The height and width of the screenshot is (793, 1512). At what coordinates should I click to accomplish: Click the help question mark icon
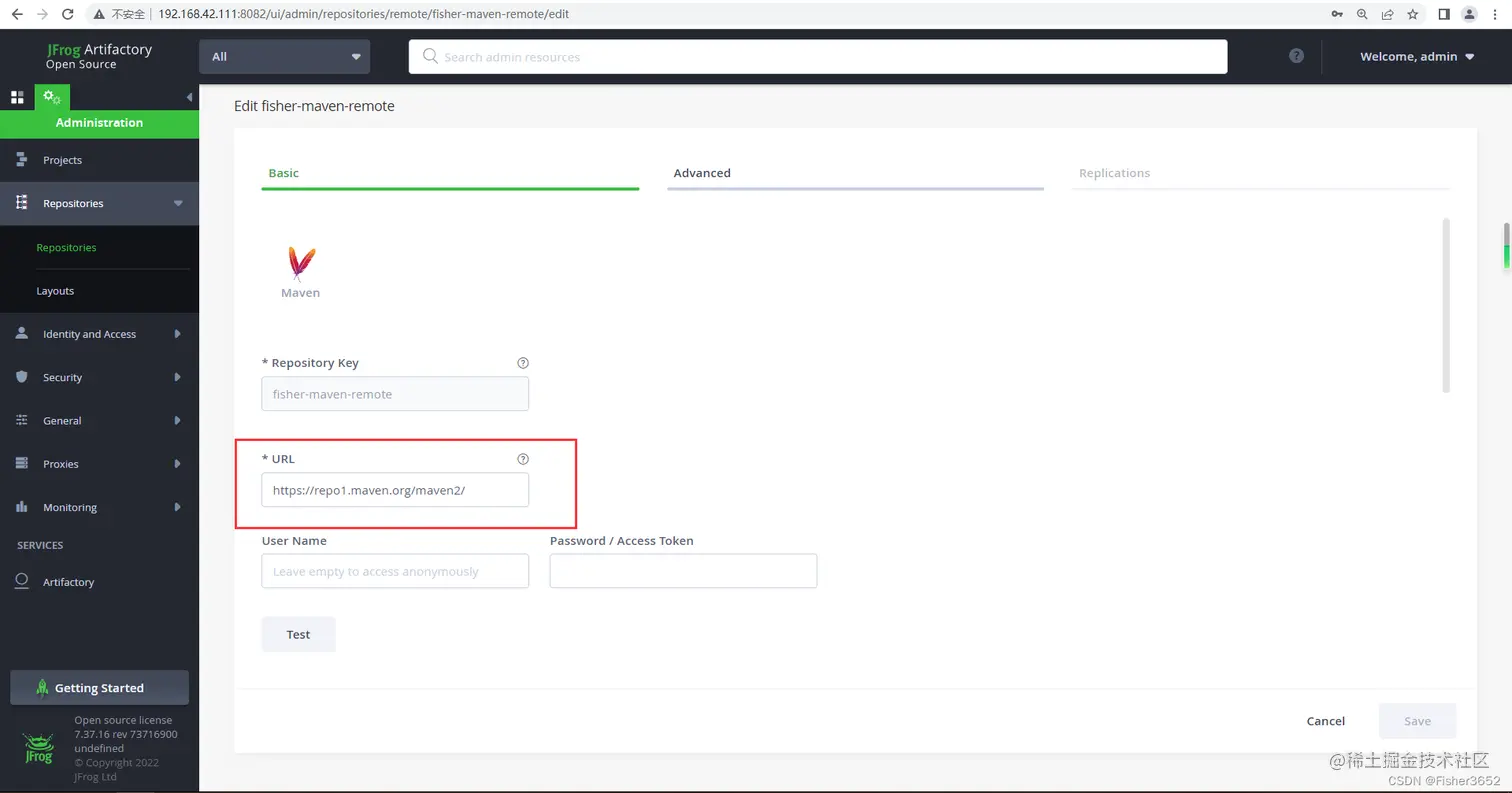tap(1296, 56)
